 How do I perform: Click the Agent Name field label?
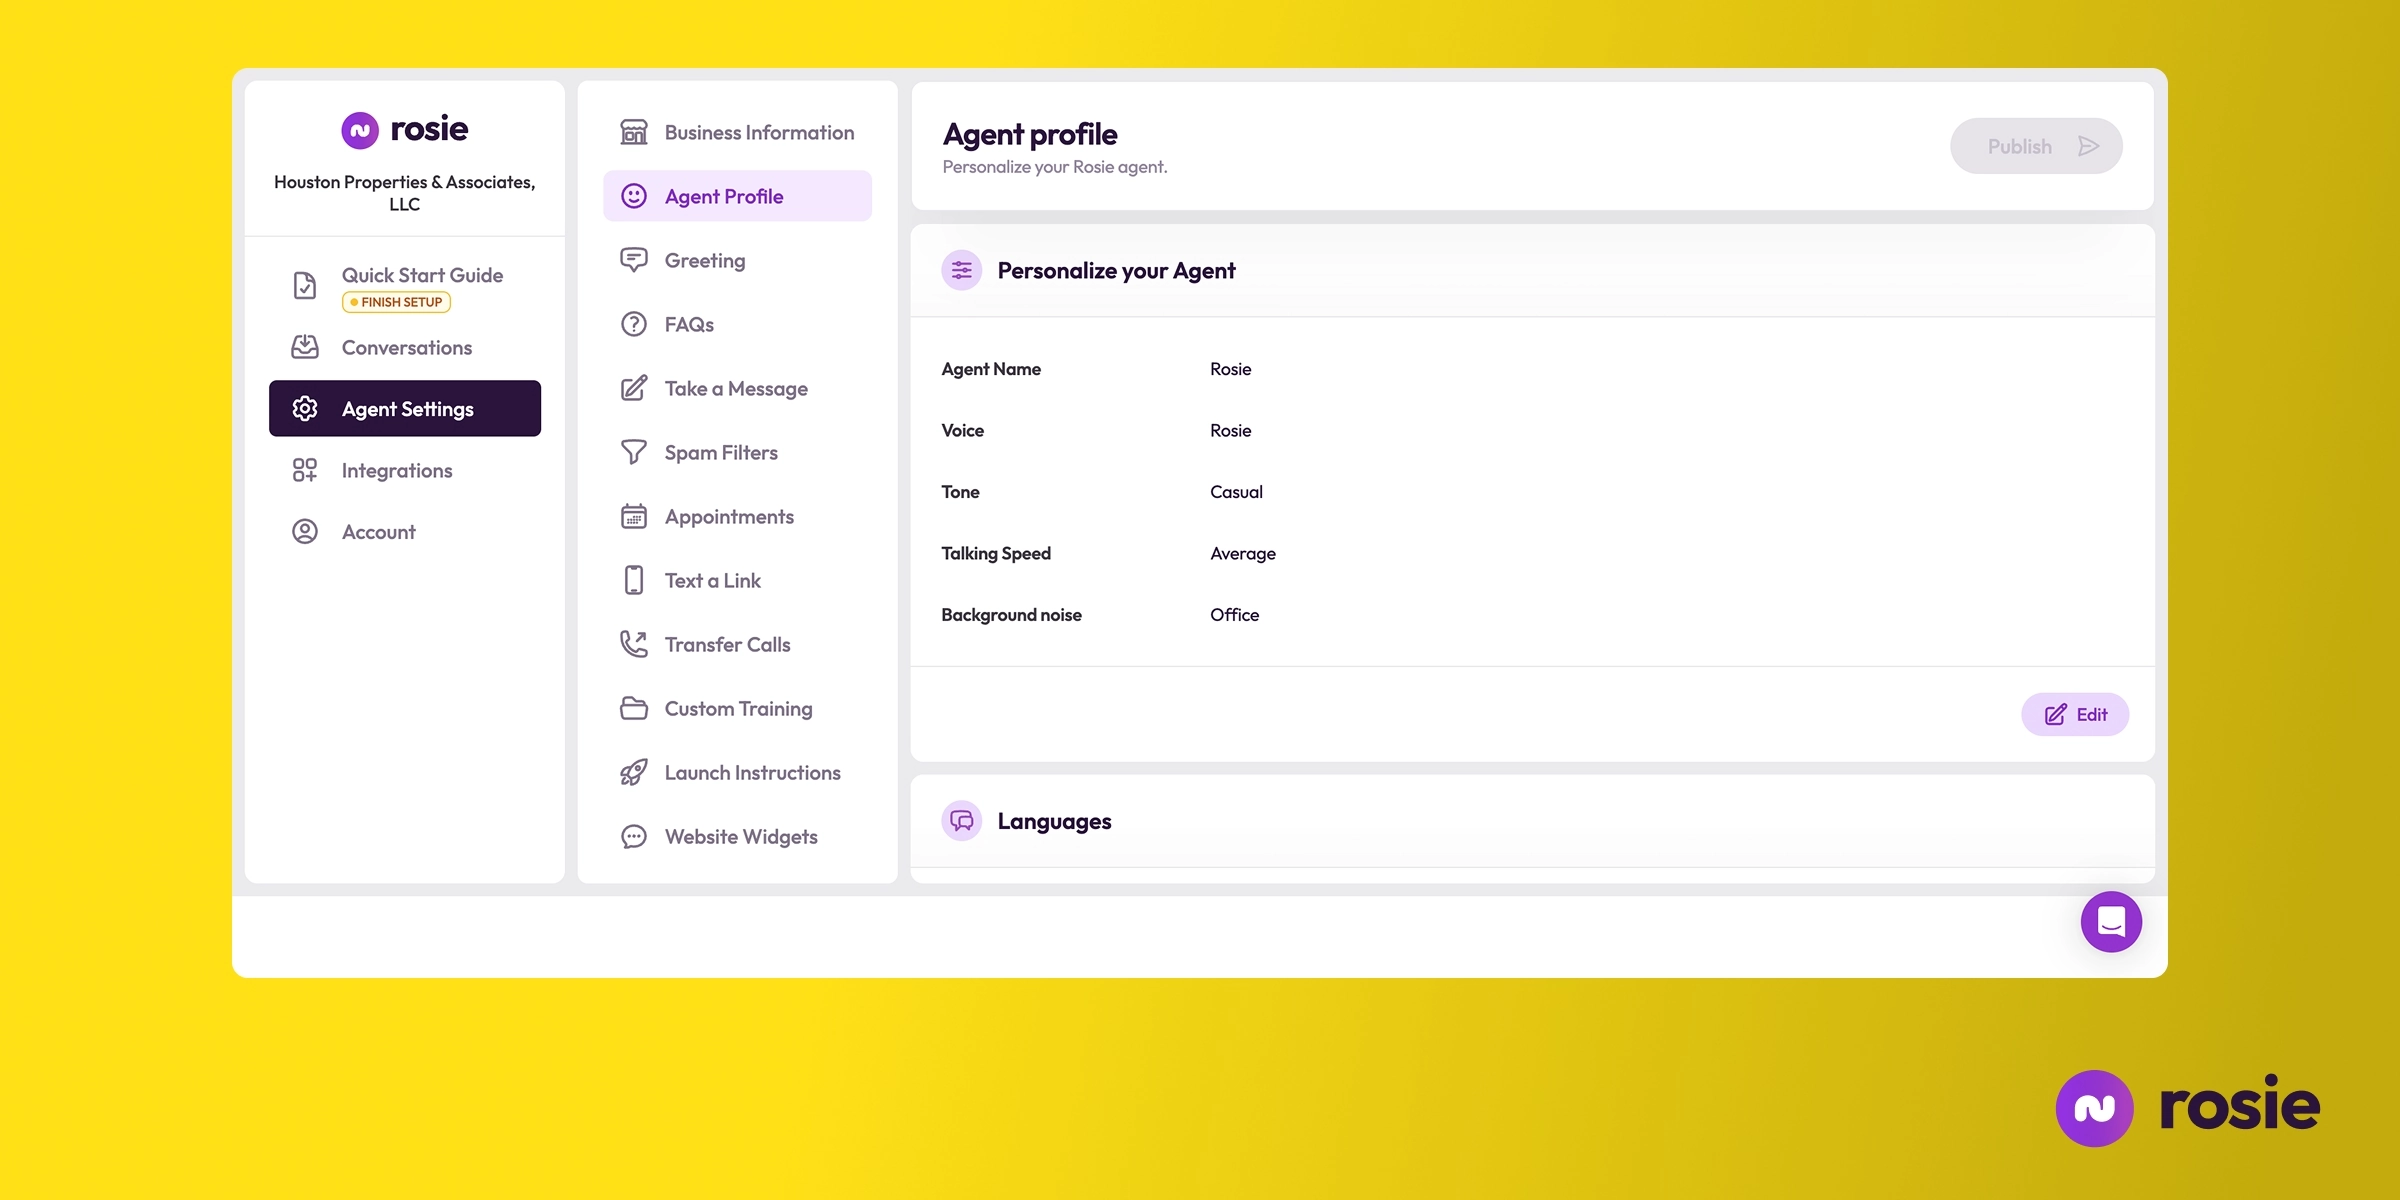coord(991,369)
